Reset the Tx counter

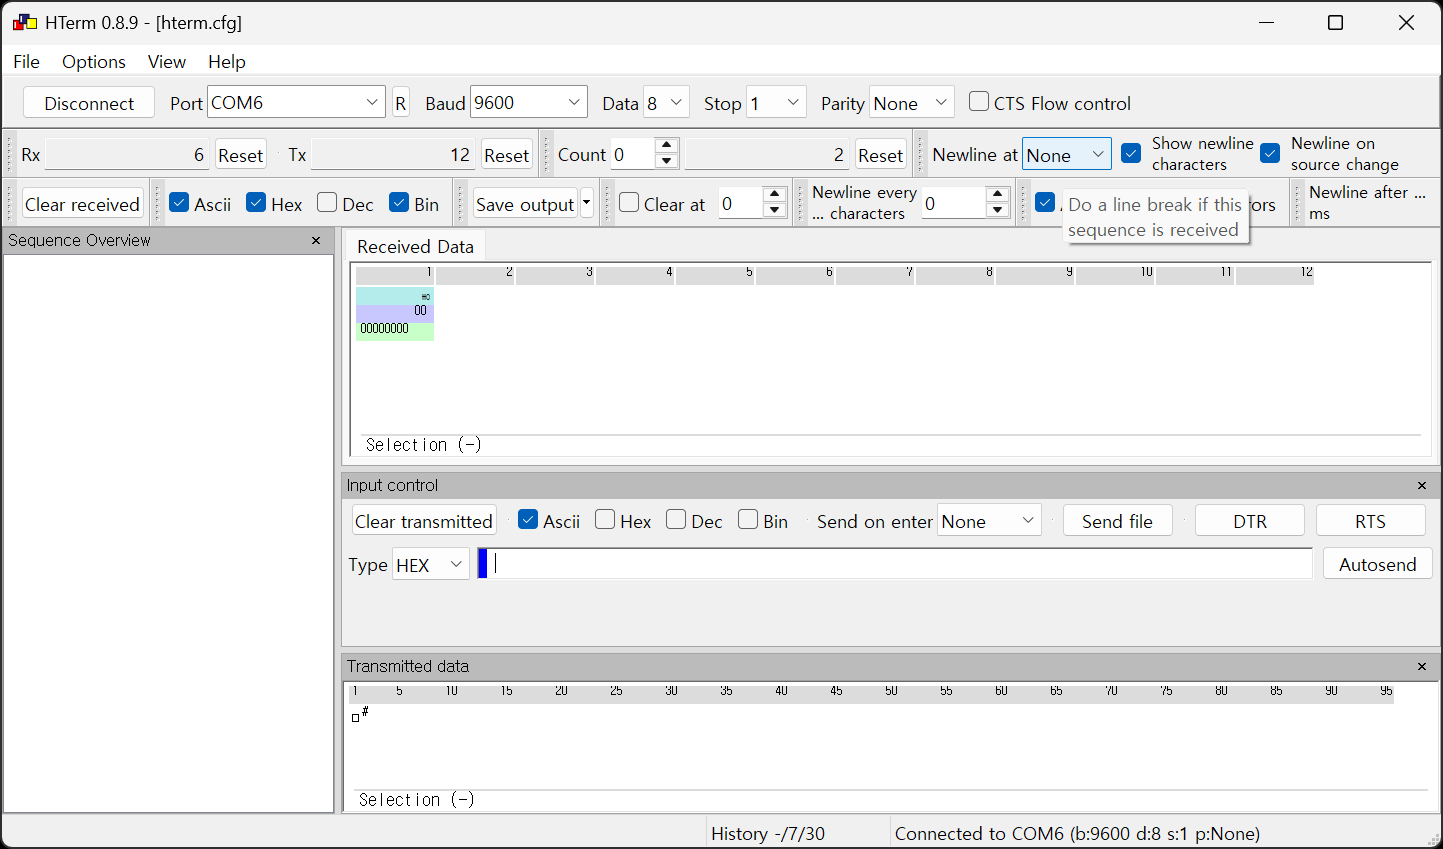[x=507, y=155]
